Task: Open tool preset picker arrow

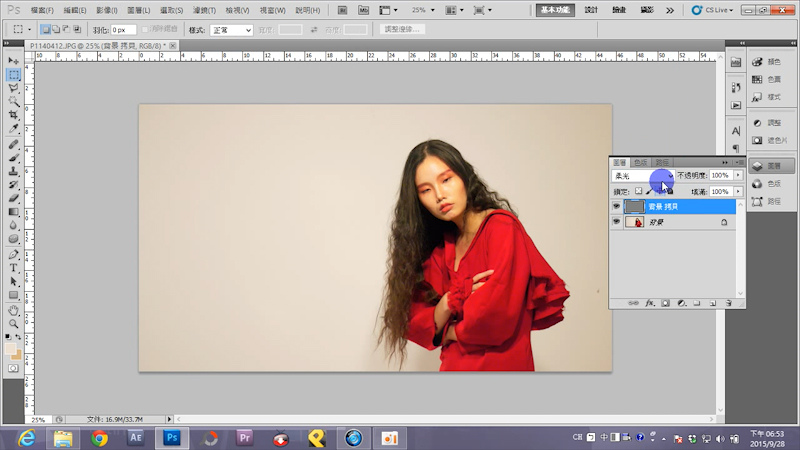Action: click(29, 30)
